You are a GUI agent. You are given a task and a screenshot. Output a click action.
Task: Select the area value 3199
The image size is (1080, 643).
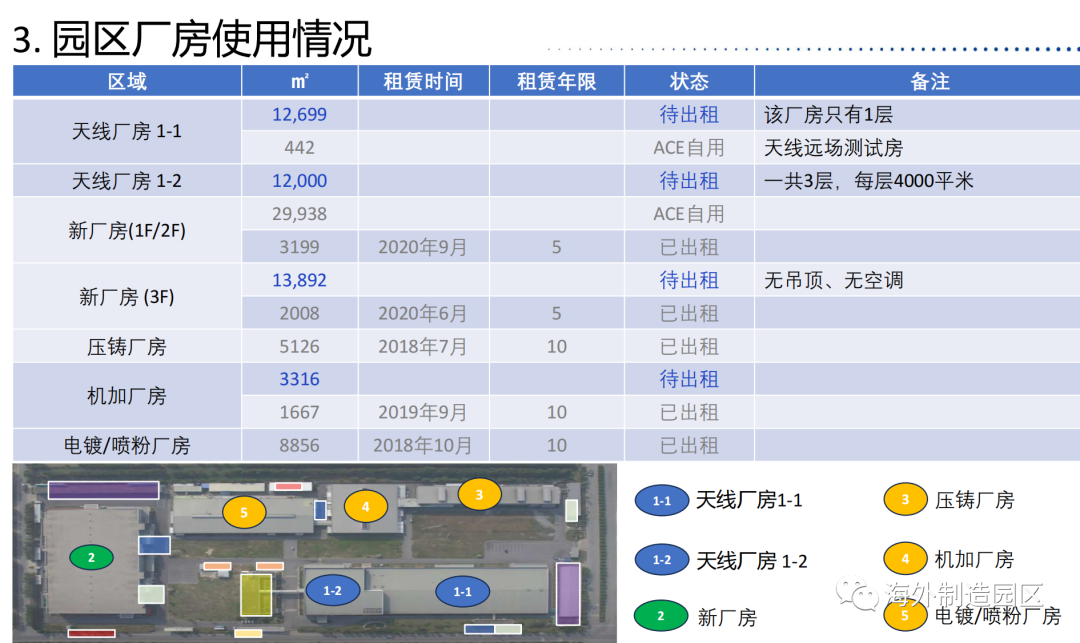tap(300, 246)
